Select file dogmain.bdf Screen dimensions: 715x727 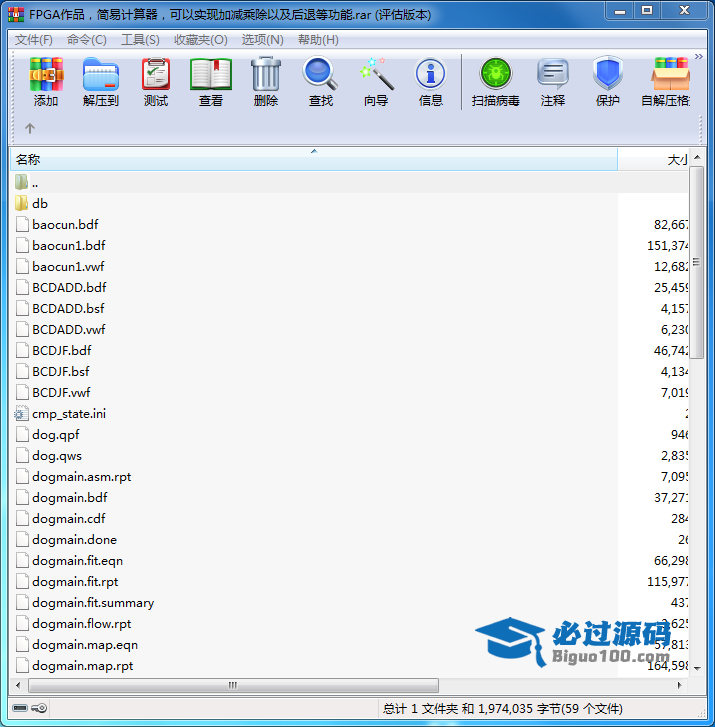[70, 497]
